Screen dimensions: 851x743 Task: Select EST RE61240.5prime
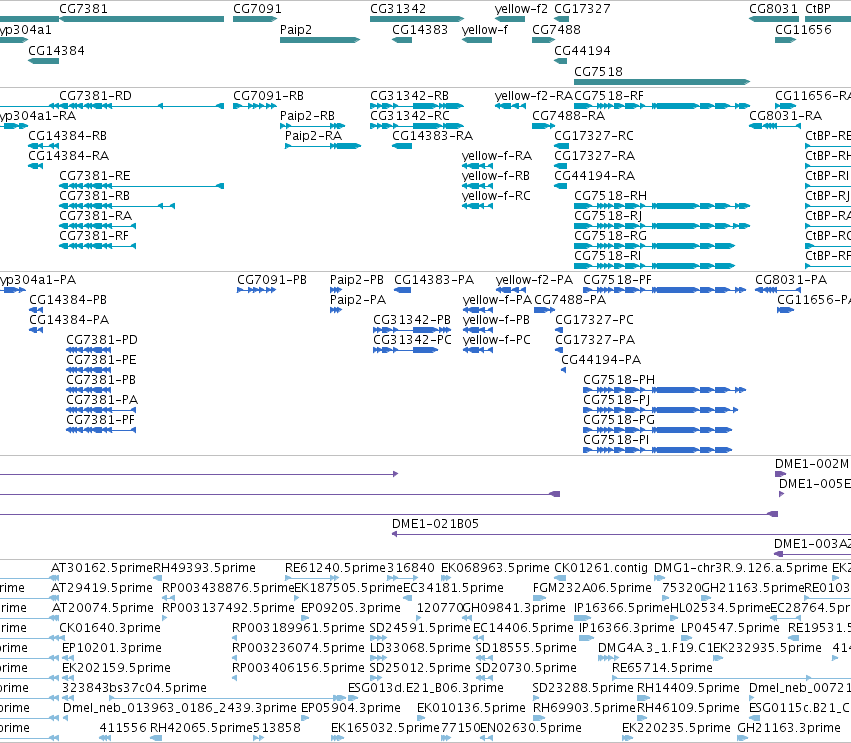tap(335, 568)
